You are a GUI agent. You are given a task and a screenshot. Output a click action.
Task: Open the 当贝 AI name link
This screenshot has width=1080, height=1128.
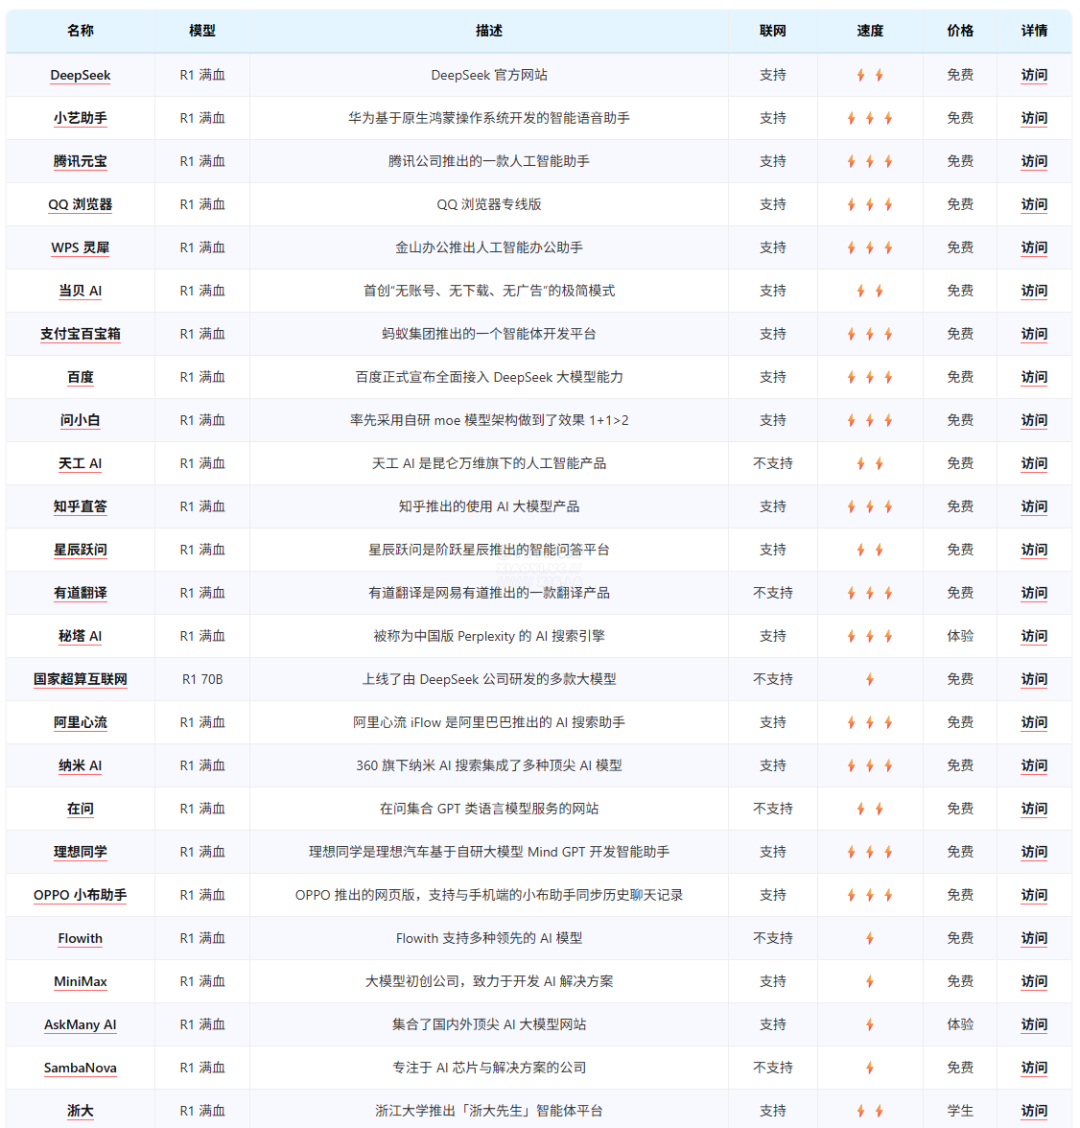pyautogui.click(x=80, y=291)
